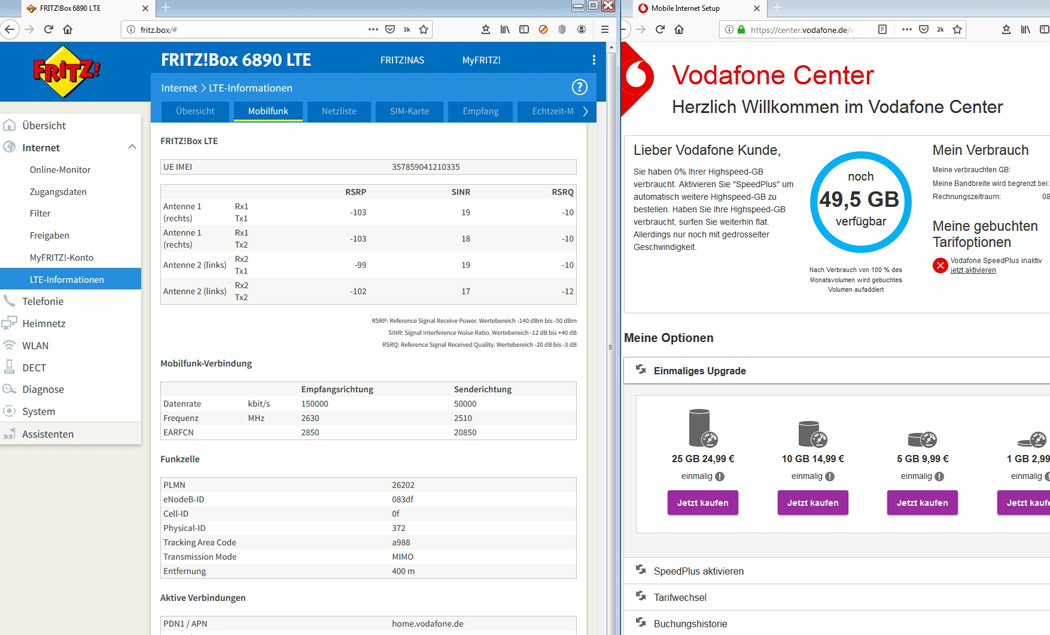Bookmark the Vodafone Center page with the star
This screenshot has width=1050, height=635.
coord(957,29)
